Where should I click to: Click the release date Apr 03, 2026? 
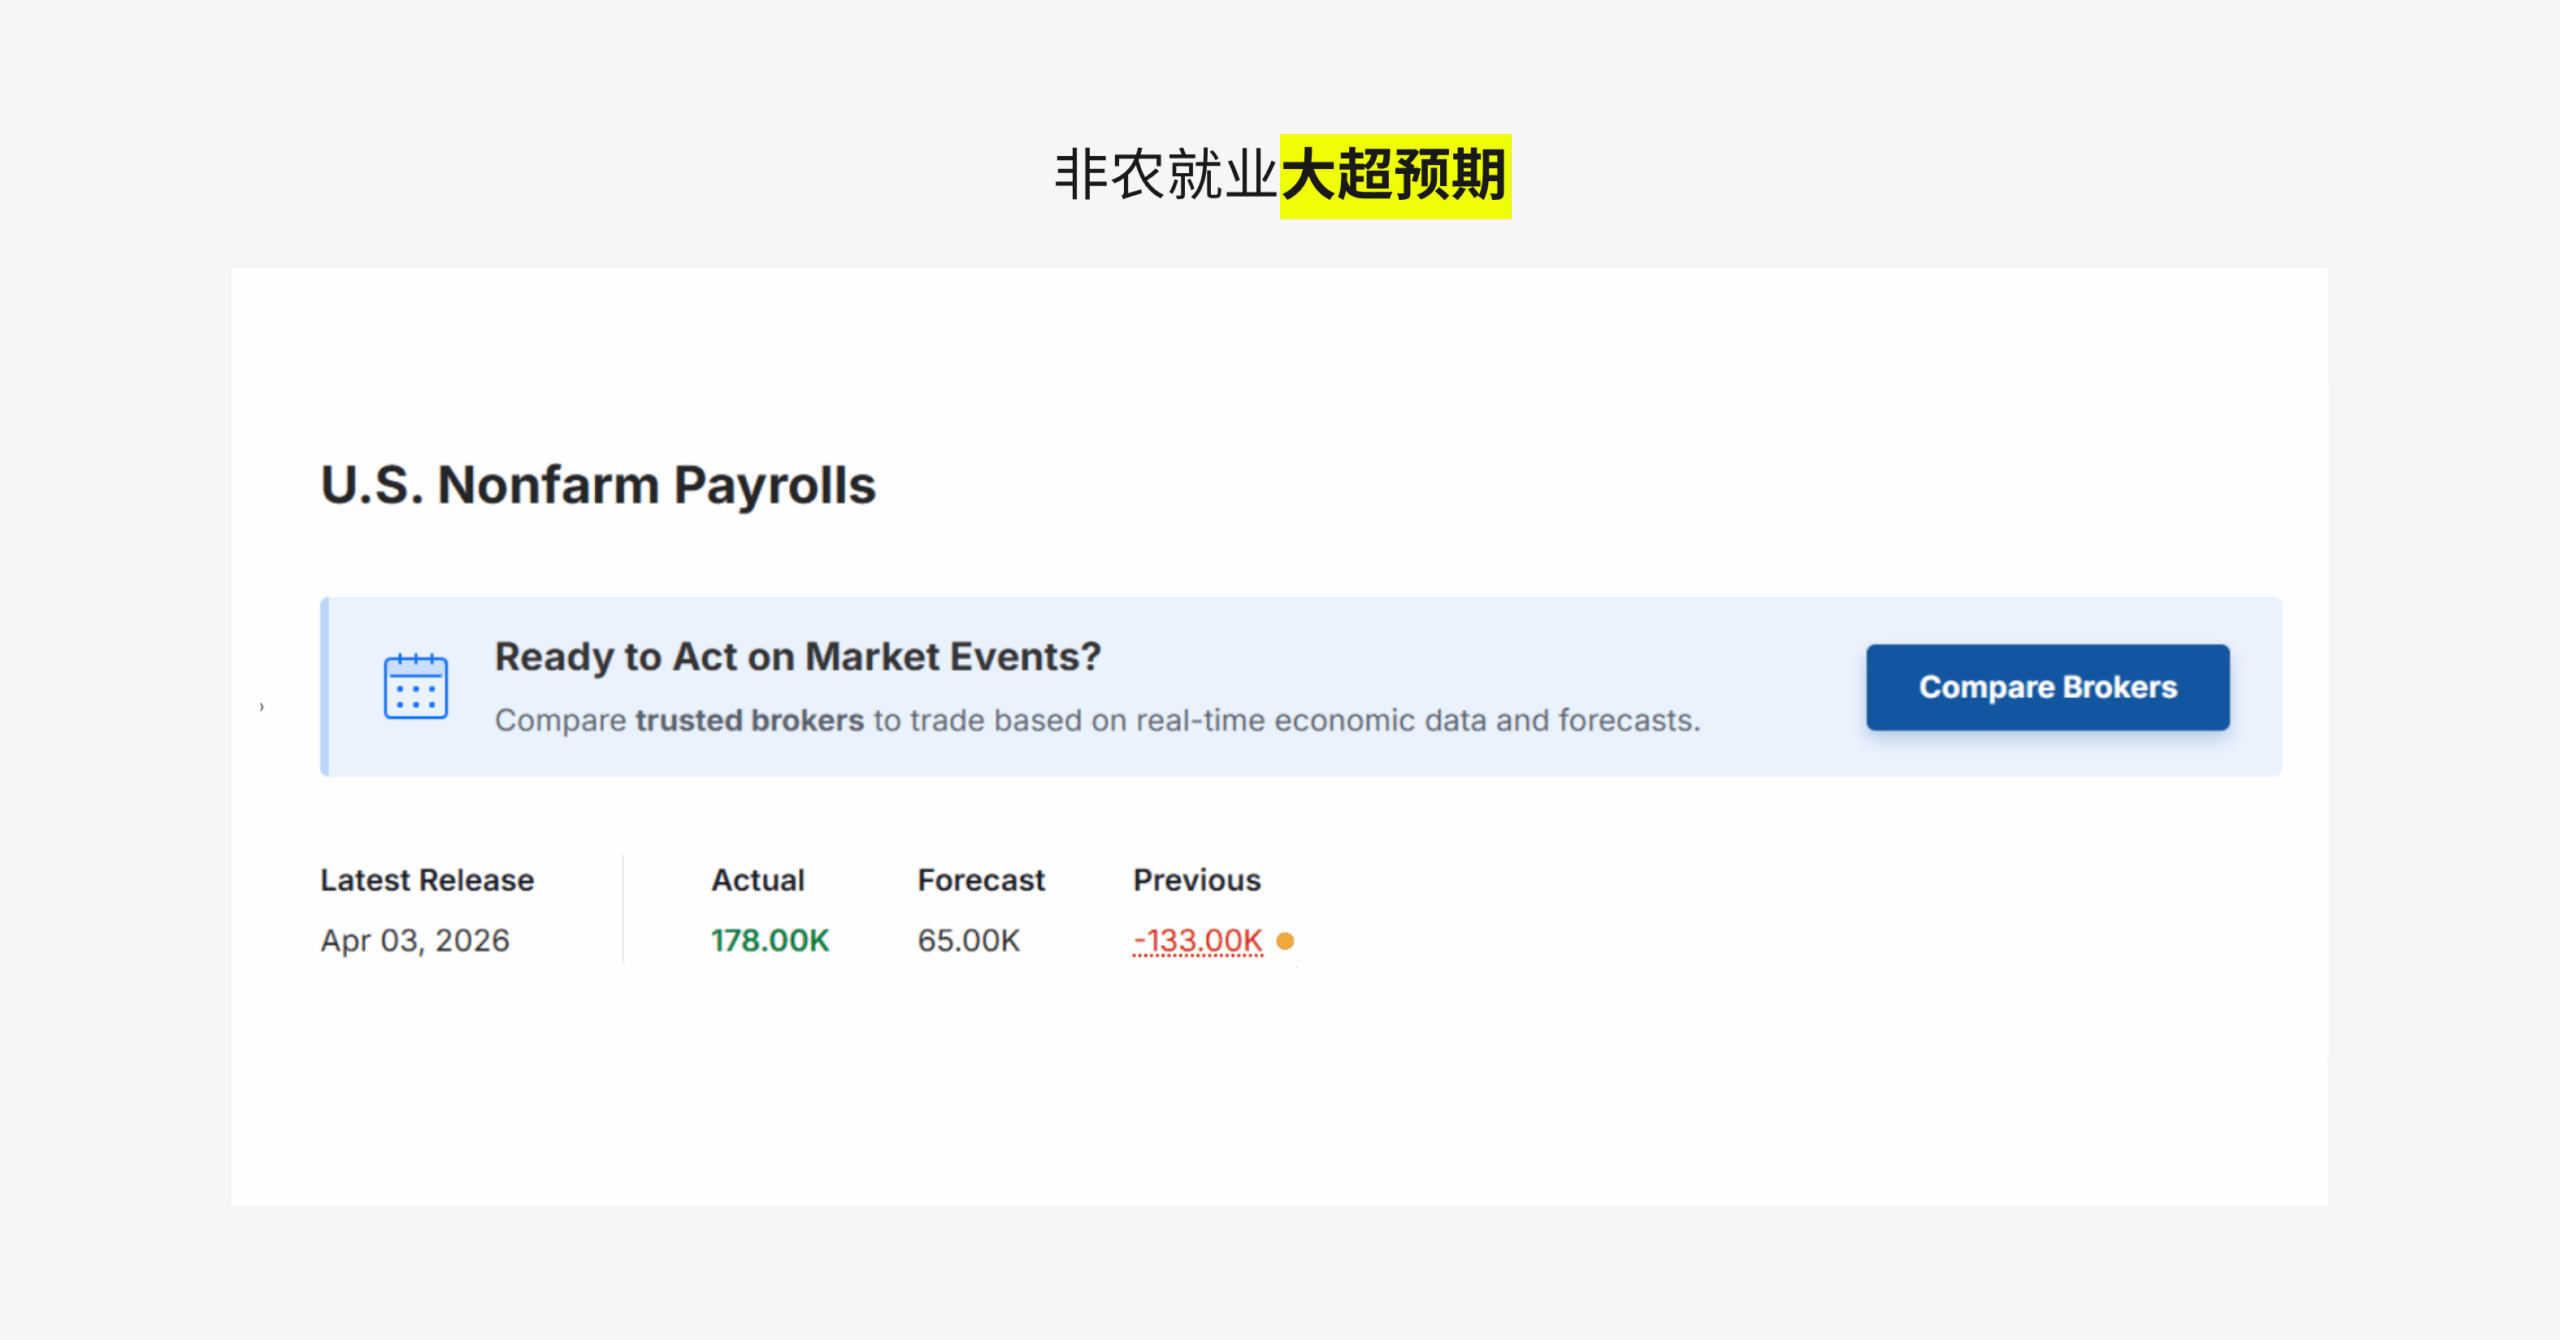point(415,941)
